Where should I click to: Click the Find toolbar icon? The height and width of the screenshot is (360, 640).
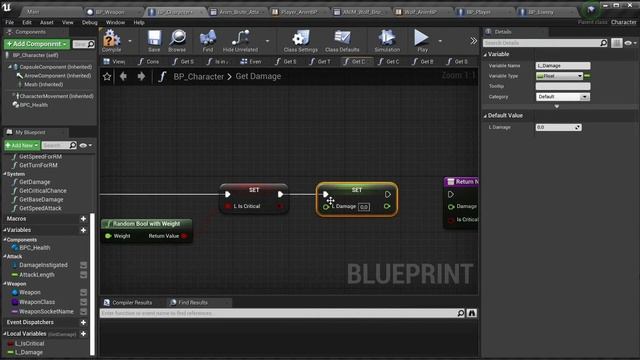tap(208, 41)
